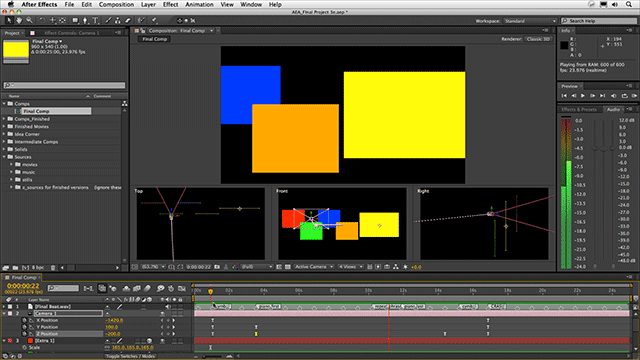The width and height of the screenshot is (640, 360).
Task: Click the Graph Editor icon in timeline
Action: 182,289
